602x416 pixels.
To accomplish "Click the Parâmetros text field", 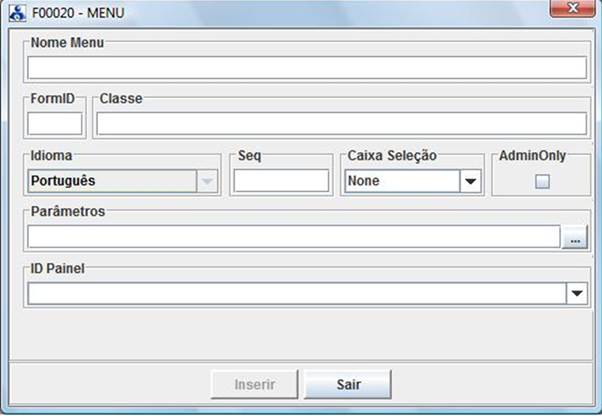I will (x=292, y=237).
